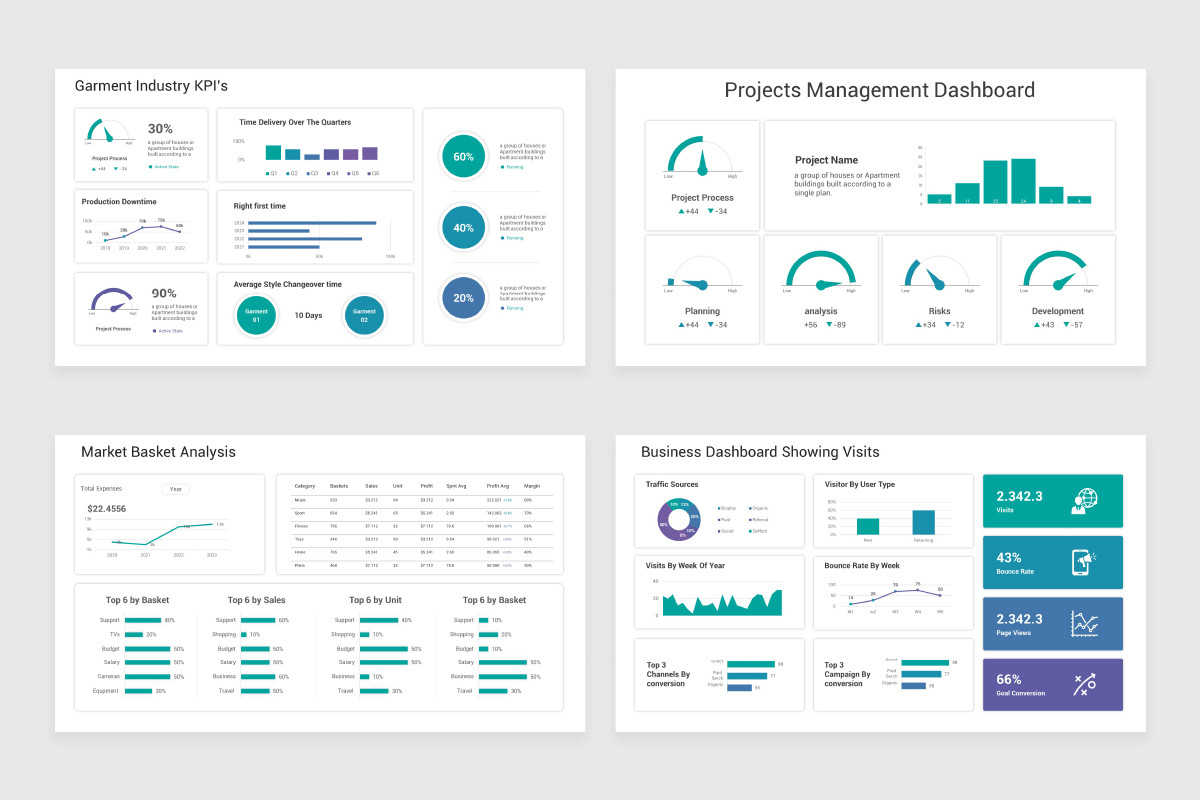Toggle the Display legend entry in Traffic Sources
The height and width of the screenshot is (800, 1200).
(x=726, y=508)
